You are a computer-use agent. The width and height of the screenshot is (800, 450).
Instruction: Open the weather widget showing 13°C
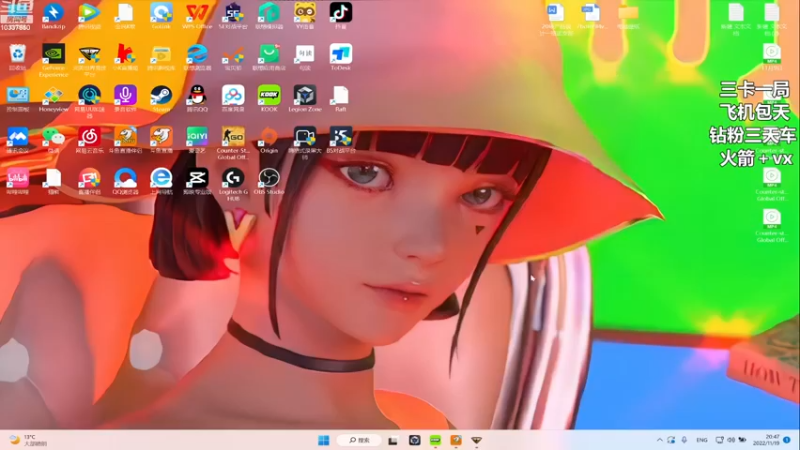[x=29, y=440]
